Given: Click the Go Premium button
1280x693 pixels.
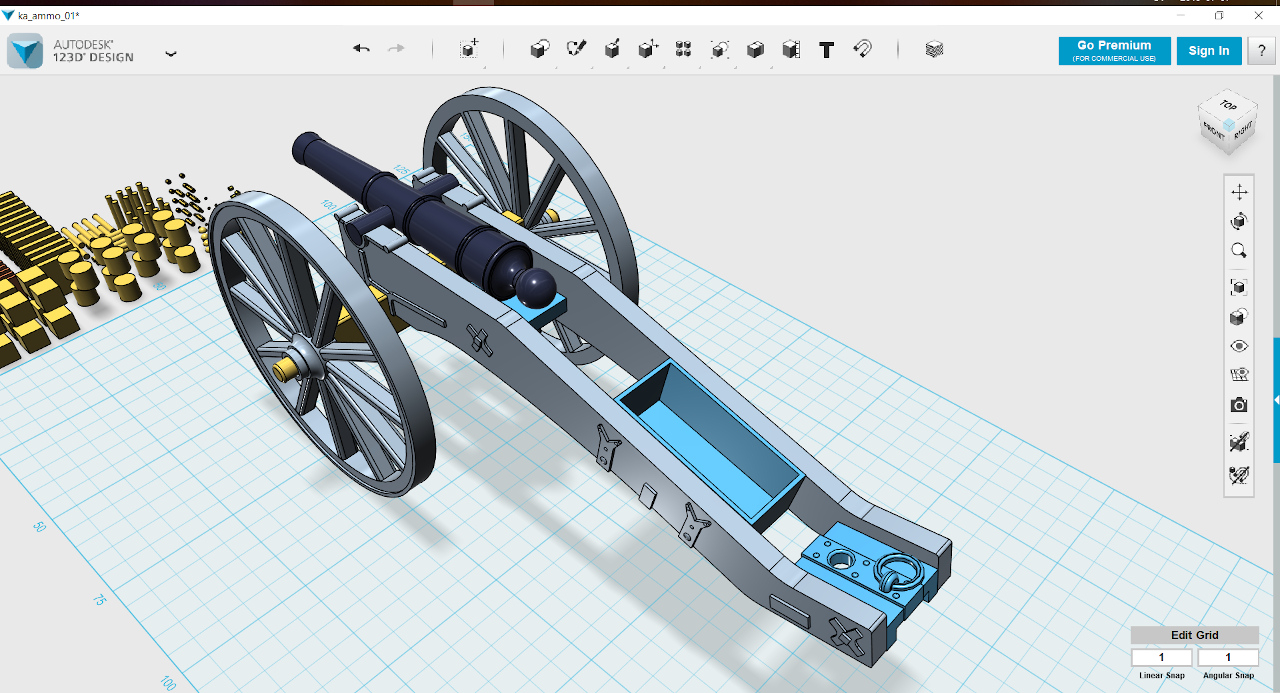Looking at the screenshot, I should pyautogui.click(x=1114, y=51).
